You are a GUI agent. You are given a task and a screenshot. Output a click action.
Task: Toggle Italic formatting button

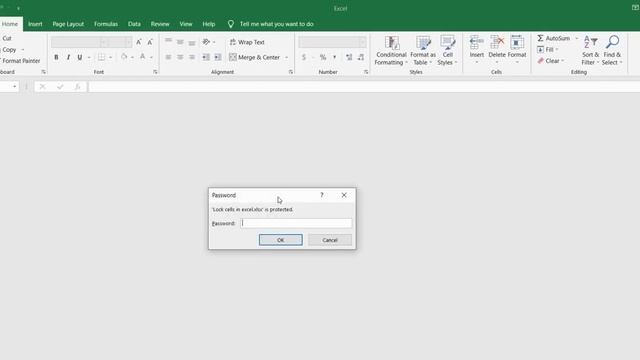[x=68, y=57]
